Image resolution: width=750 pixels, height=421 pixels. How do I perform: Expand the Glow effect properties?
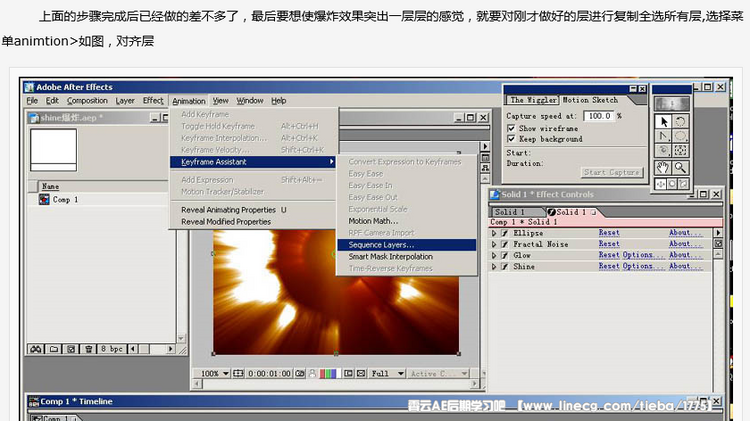click(494, 255)
